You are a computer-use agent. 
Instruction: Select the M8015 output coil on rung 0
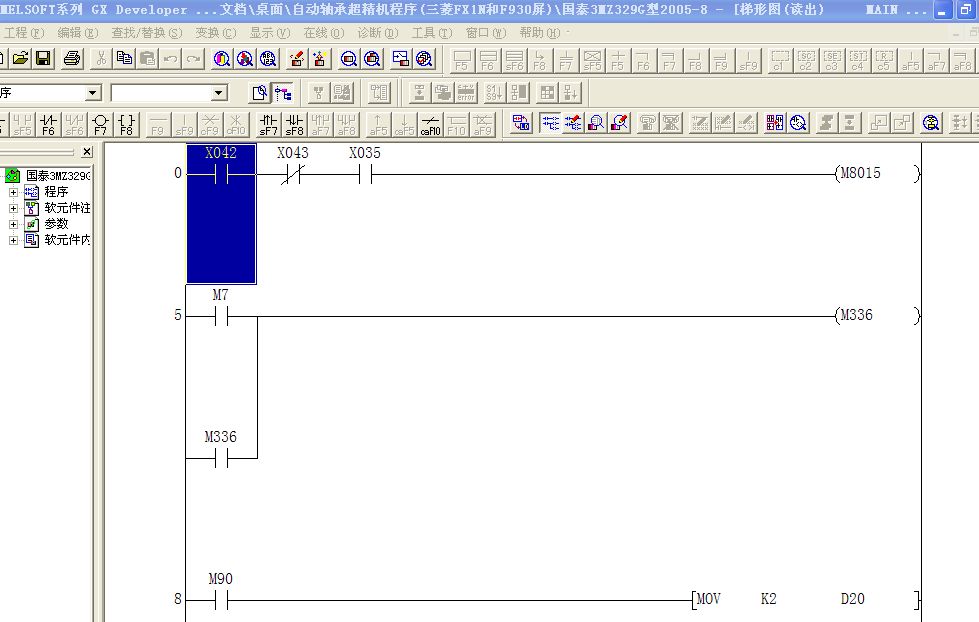(860, 174)
